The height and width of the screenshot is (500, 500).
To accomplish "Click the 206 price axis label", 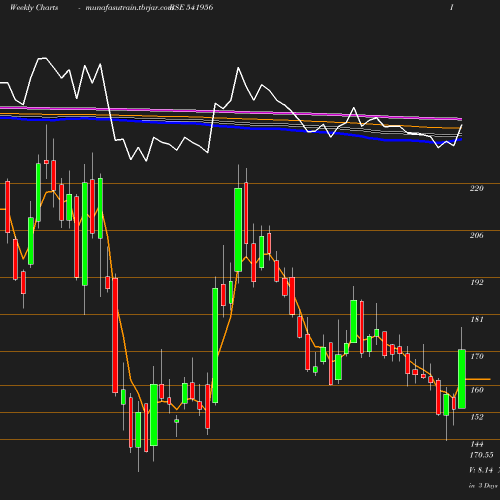I will (477, 235).
